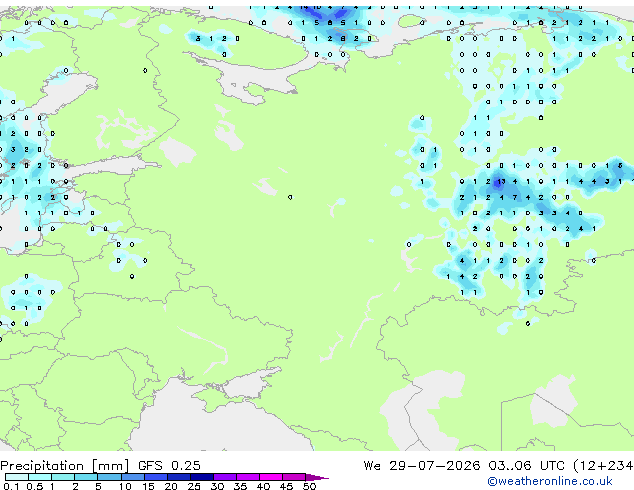Pick the 30 to 35 mm purple swatch
The width and height of the screenshot is (634, 490).
(225, 477)
